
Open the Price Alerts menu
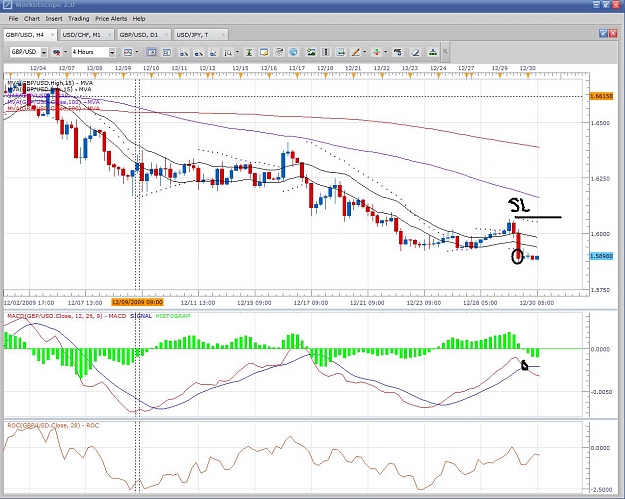click(x=111, y=19)
